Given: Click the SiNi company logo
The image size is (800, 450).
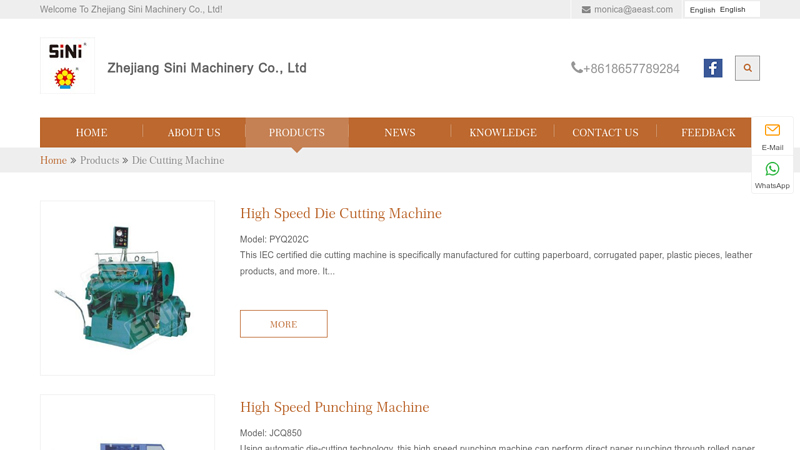Looking at the screenshot, I should [67, 65].
